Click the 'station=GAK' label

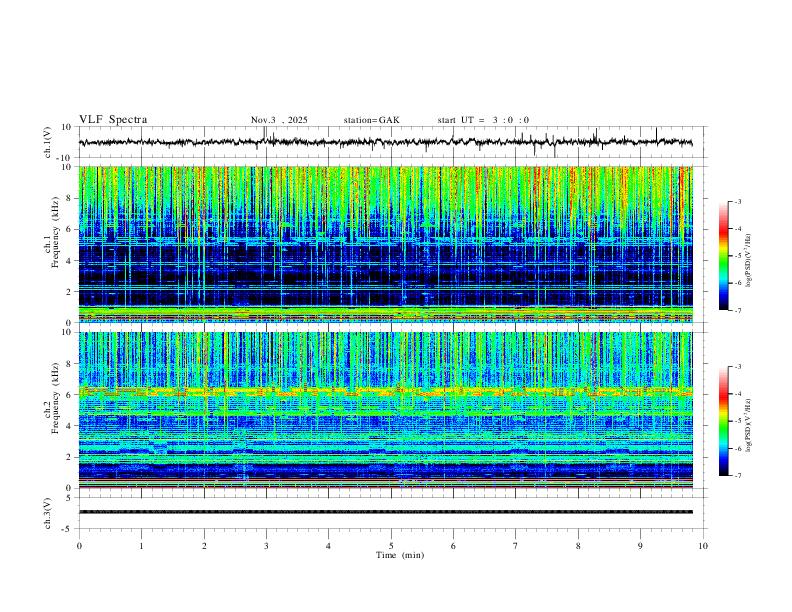click(x=371, y=120)
